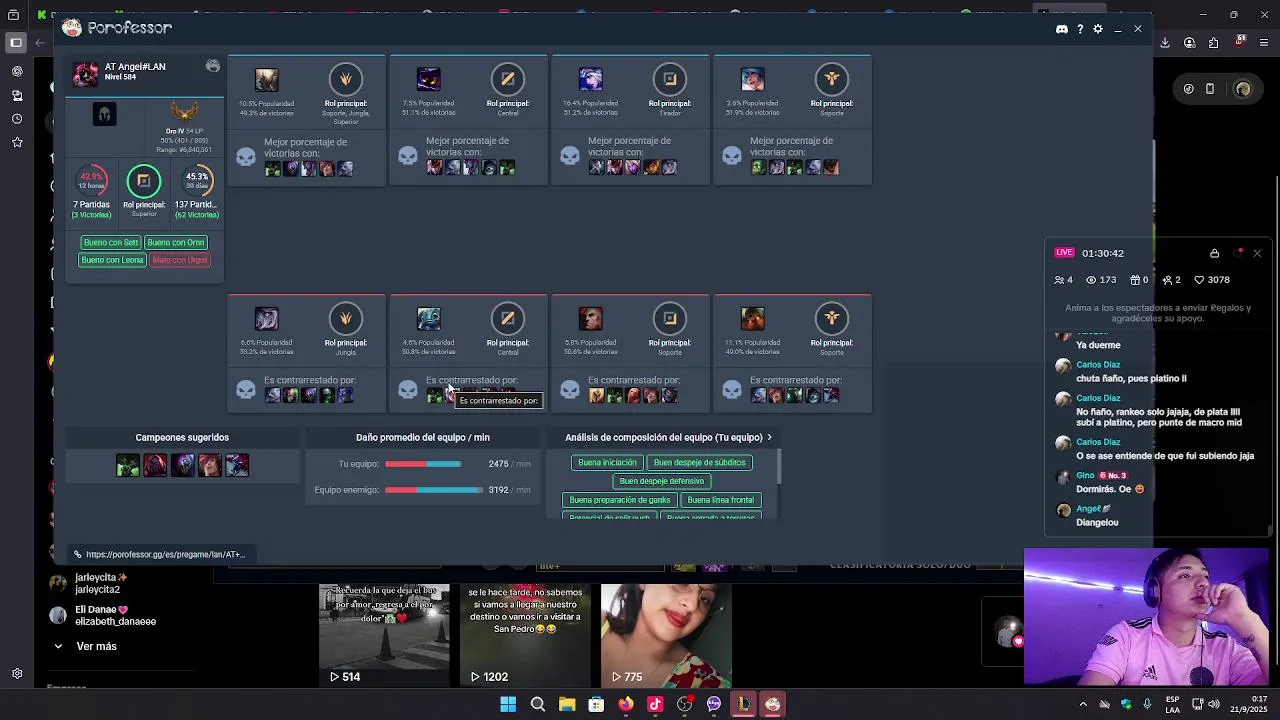Open the Discord link icon in Porofessor
Viewport: 1280px width, 720px height.
point(1062,29)
